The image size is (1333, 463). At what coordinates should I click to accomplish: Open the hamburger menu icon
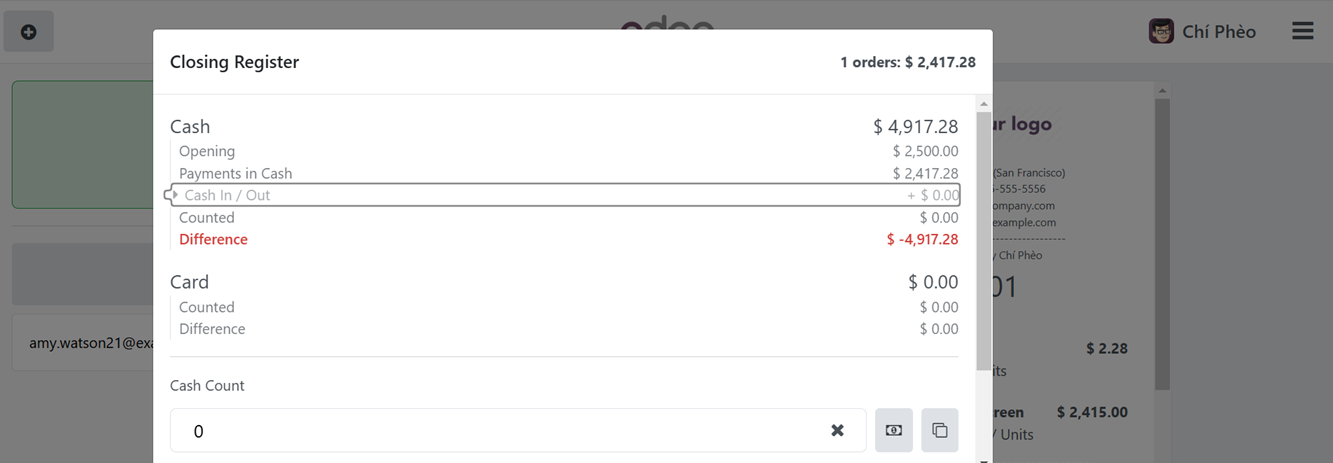(x=1302, y=31)
